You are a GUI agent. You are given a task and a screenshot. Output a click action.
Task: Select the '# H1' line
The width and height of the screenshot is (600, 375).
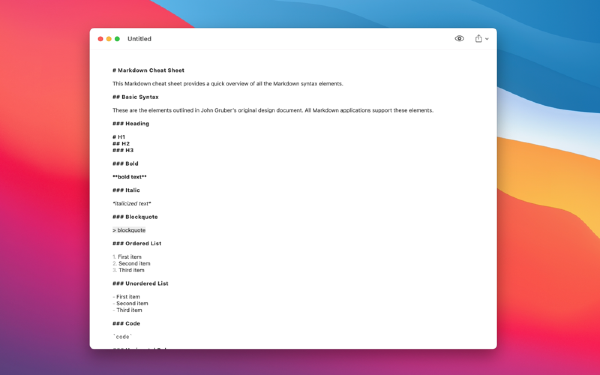point(119,137)
